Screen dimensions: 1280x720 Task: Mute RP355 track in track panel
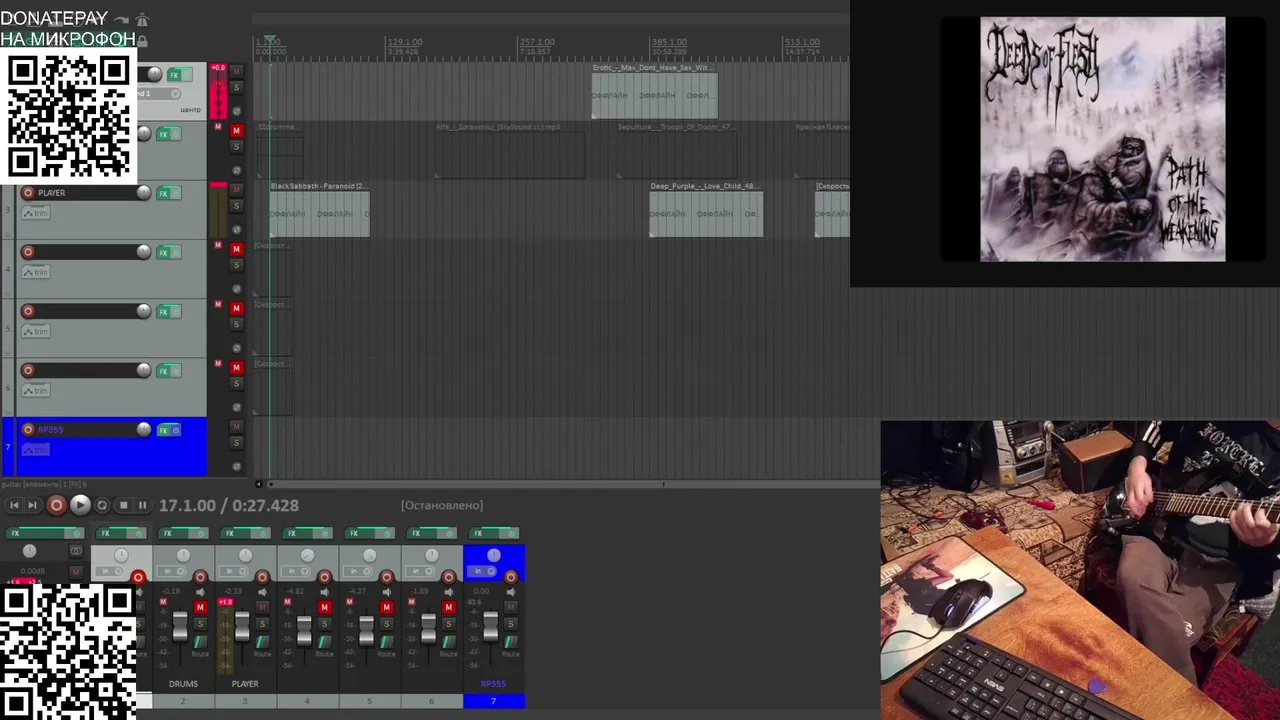pyautogui.click(x=236, y=426)
